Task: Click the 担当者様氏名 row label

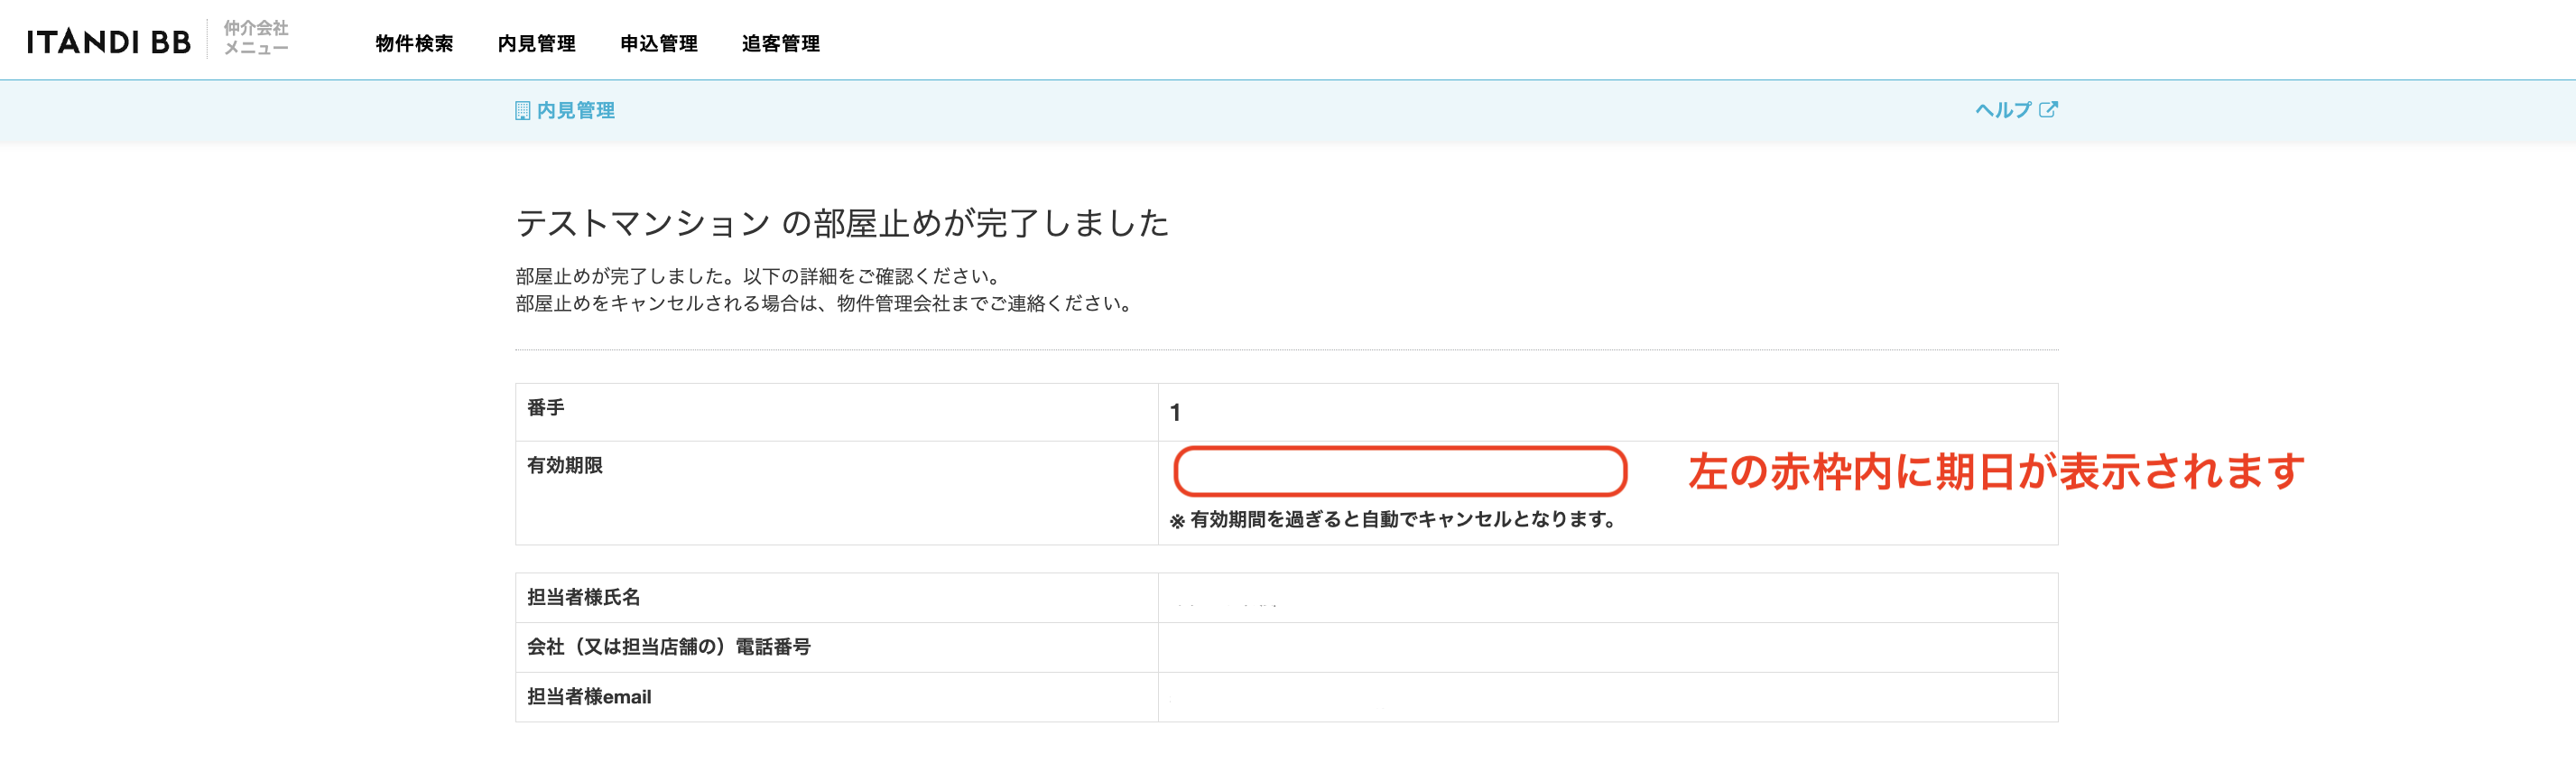Action: point(584,598)
